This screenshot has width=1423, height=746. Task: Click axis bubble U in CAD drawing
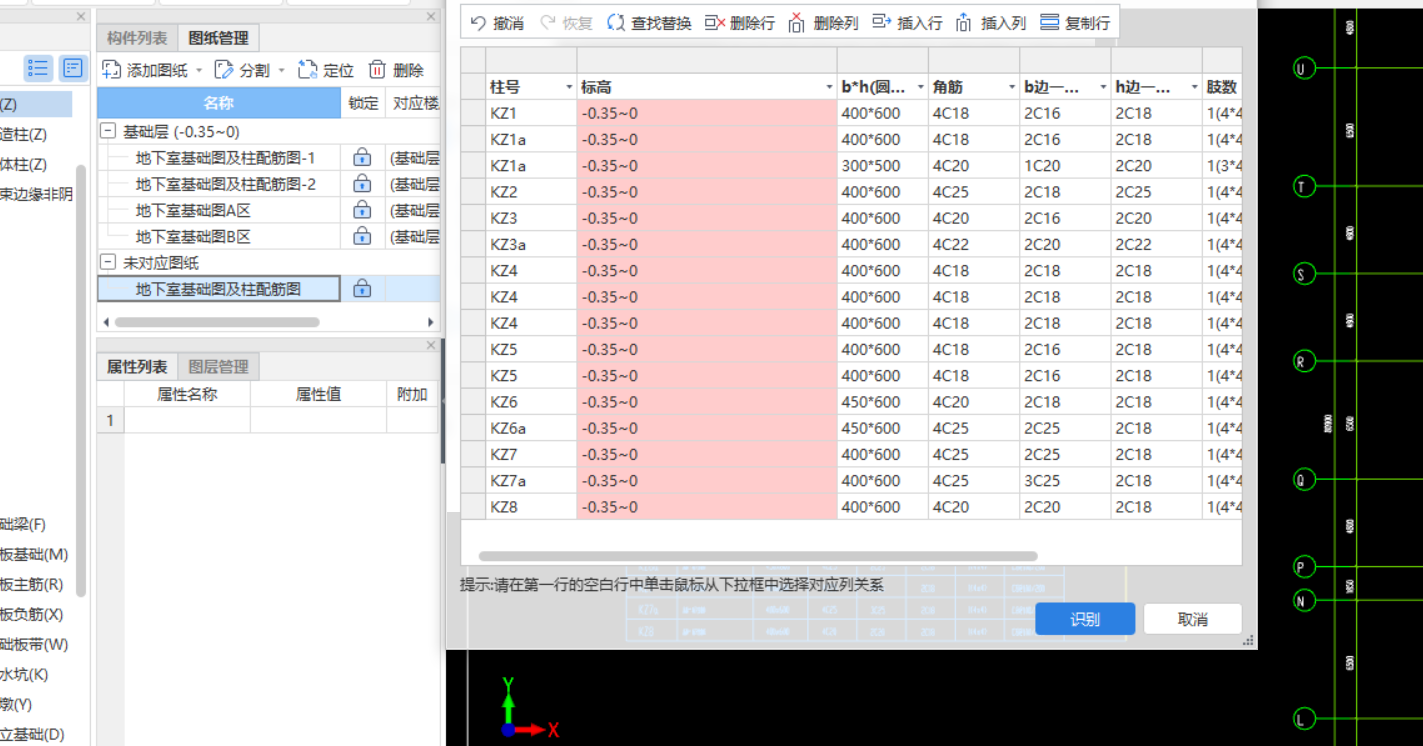click(x=1303, y=68)
